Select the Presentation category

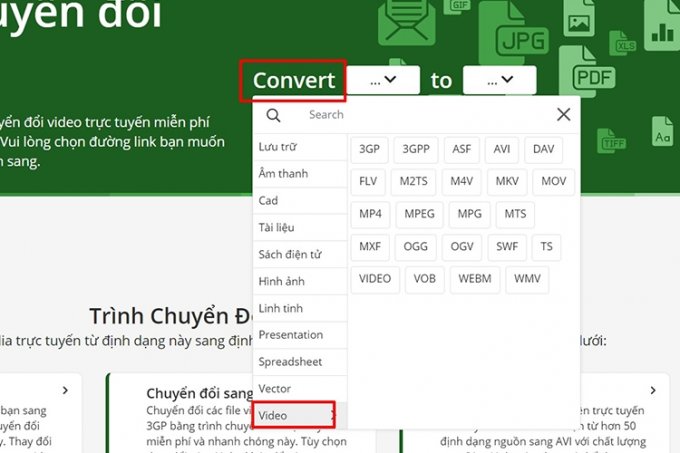[300, 335]
